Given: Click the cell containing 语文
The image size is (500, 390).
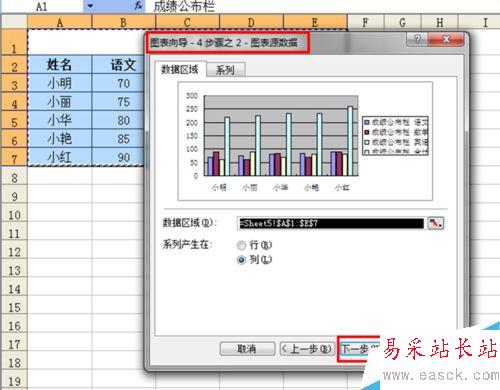Looking at the screenshot, I should [x=118, y=65].
